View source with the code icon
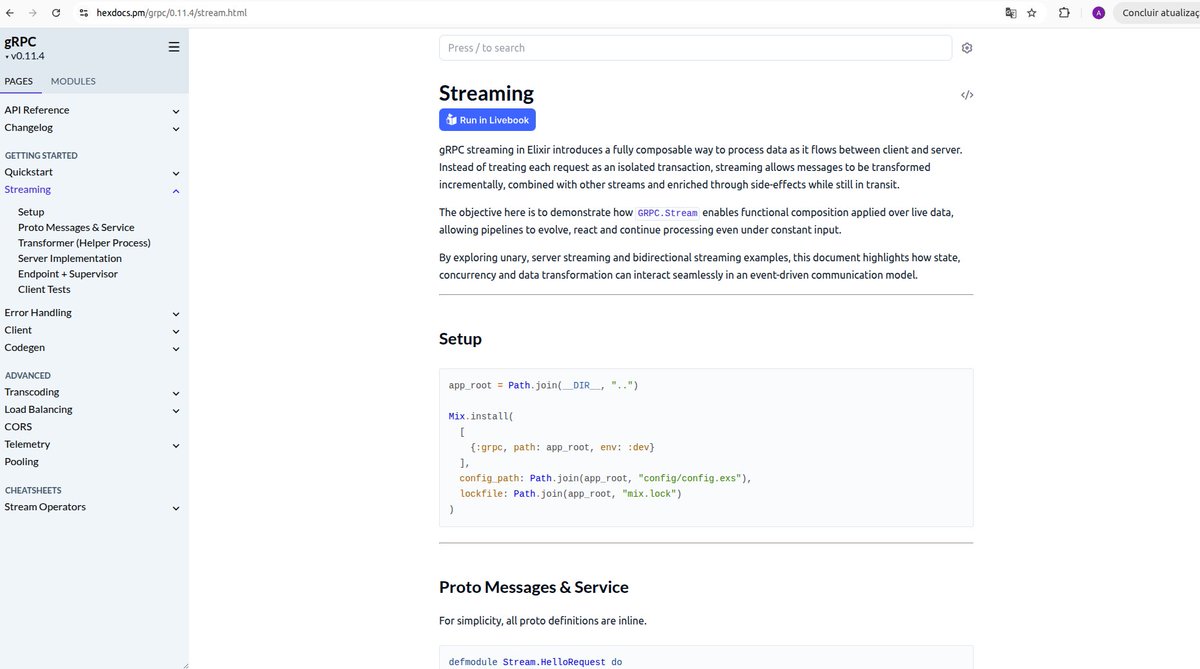The width and height of the screenshot is (1200, 669). (967, 95)
